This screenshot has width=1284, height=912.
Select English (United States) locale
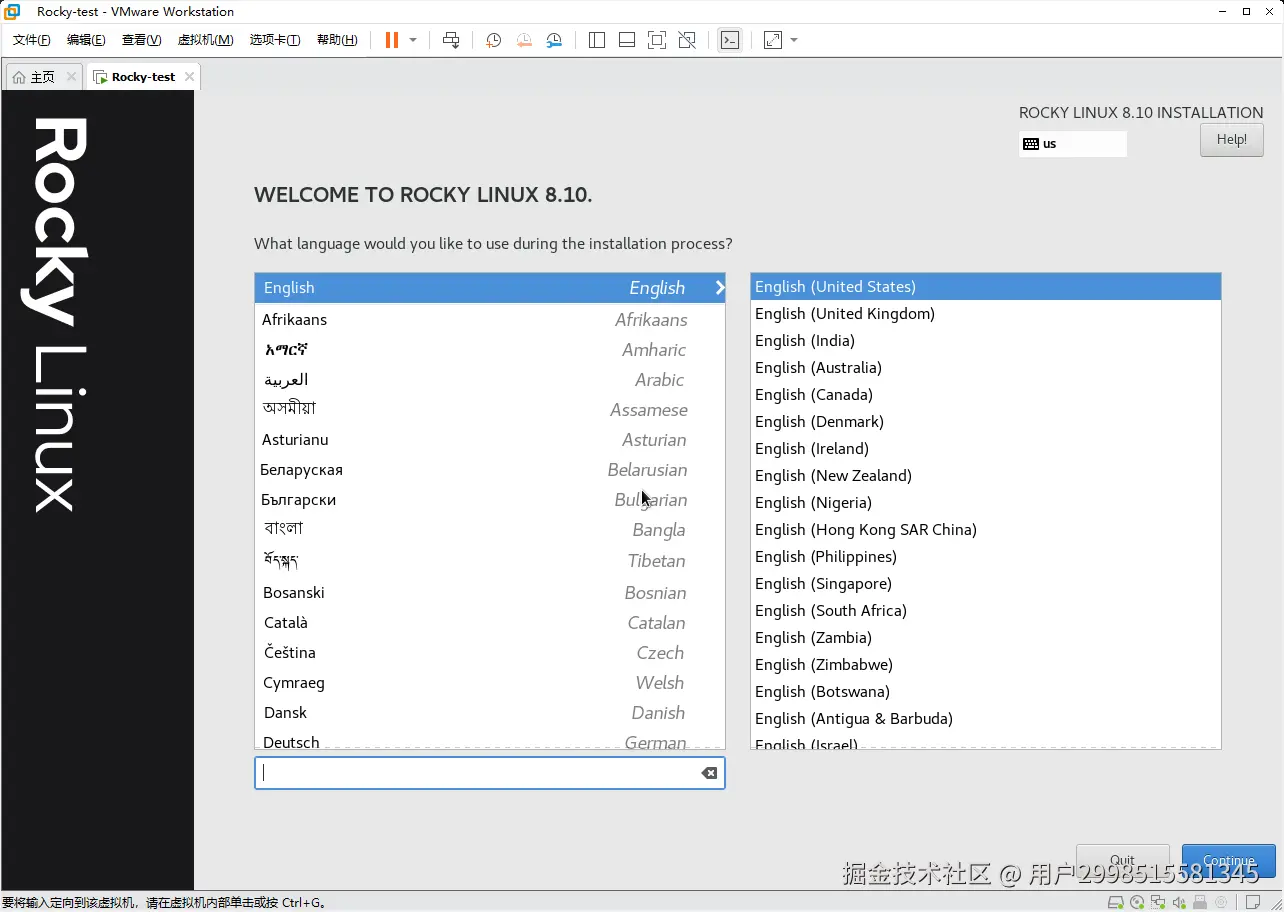pos(986,287)
